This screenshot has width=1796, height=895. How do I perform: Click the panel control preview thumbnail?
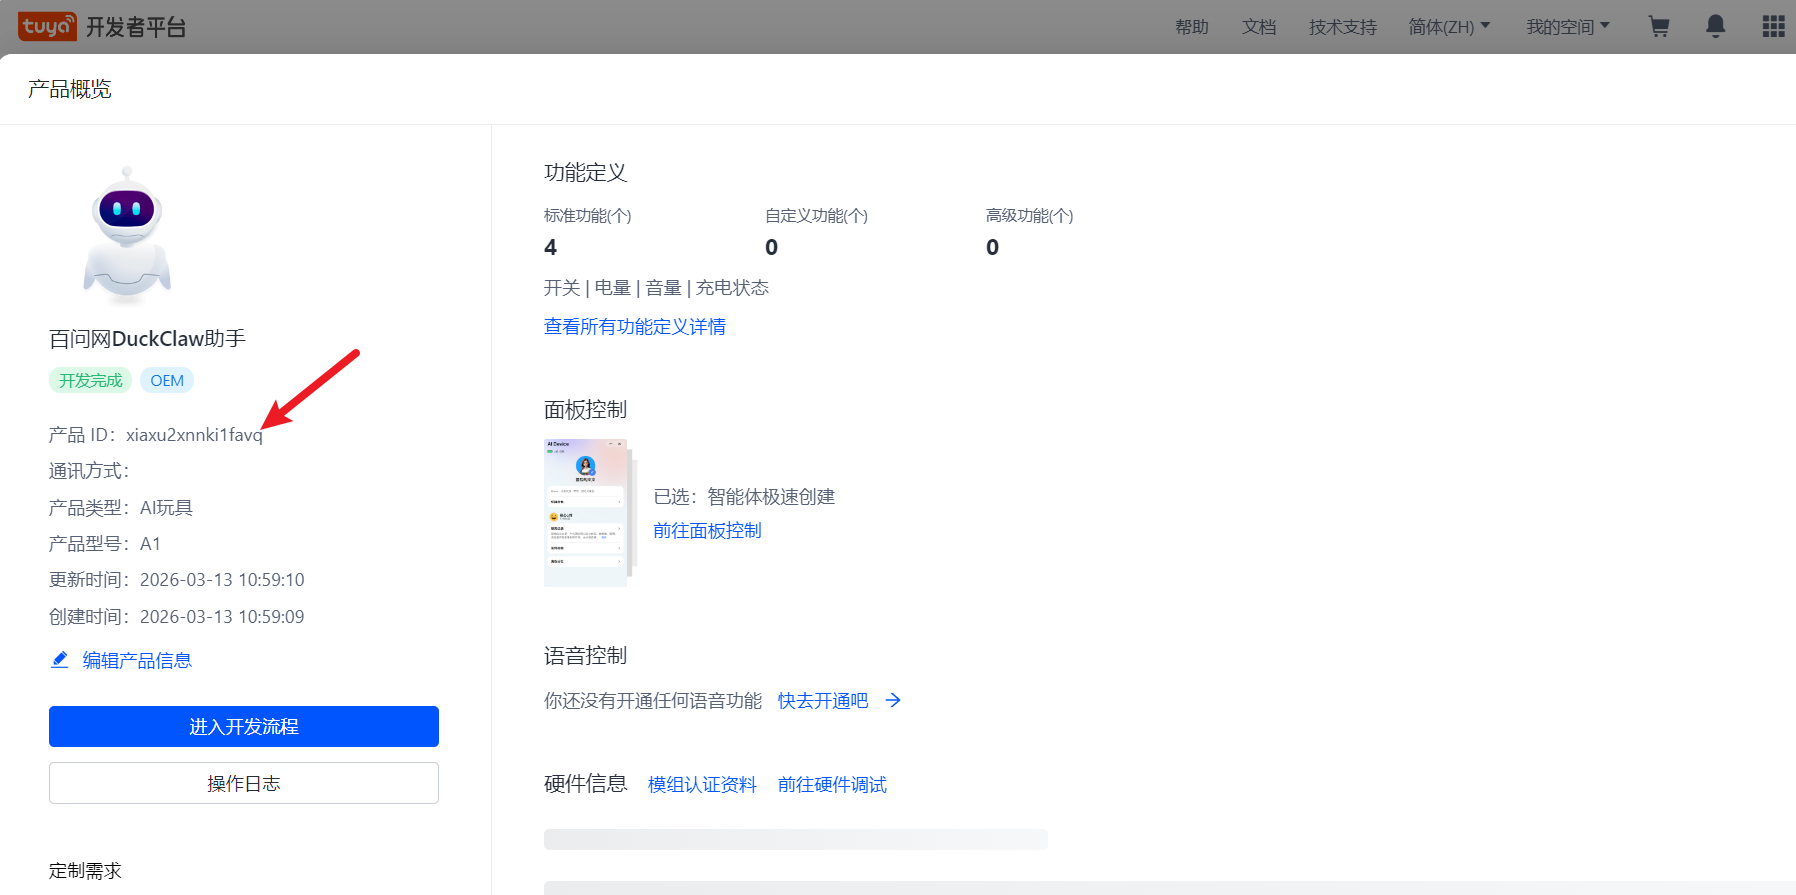click(x=586, y=512)
